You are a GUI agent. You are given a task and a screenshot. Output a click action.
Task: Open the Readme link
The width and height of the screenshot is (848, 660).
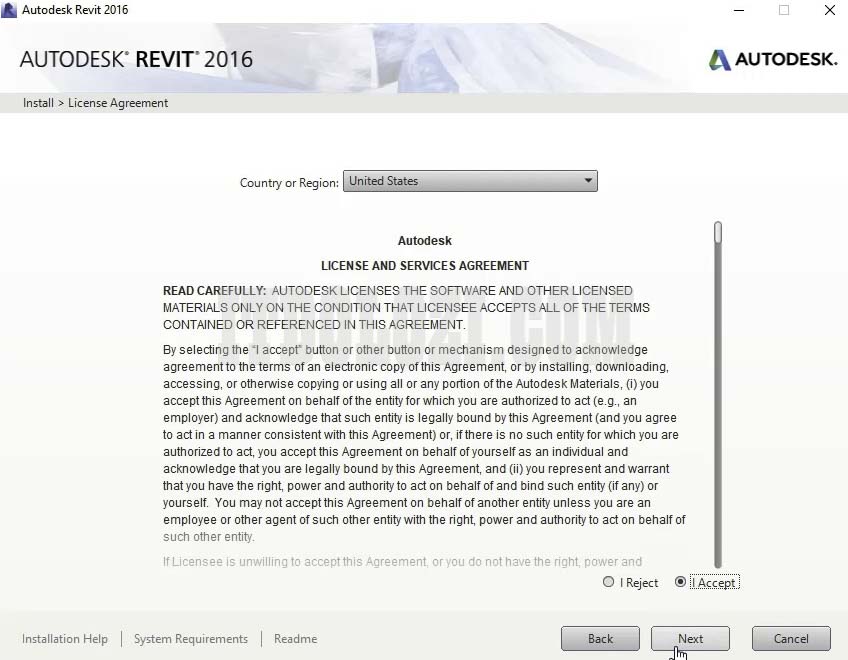pos(295,639)
